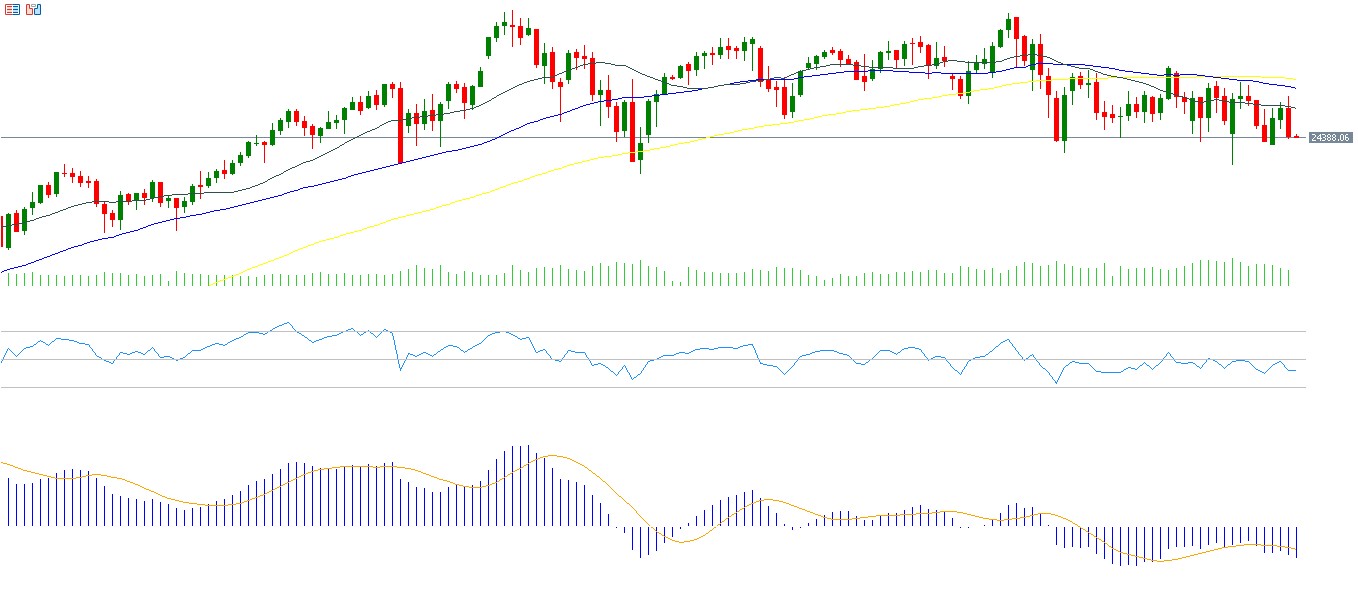Click the left start of the yellow average line
The image size is (1358, 595).
[212, 284]
